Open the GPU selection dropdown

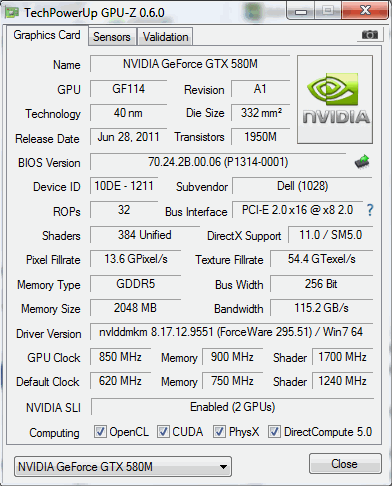123,467
